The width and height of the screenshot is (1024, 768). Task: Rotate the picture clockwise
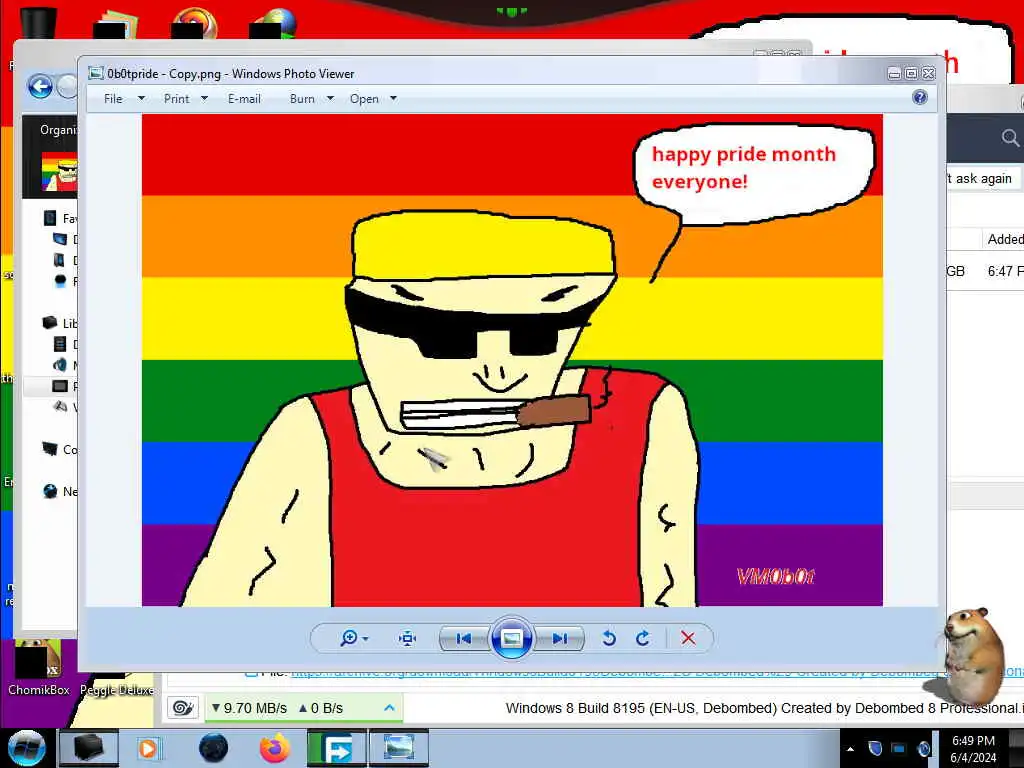pos(643,638)
